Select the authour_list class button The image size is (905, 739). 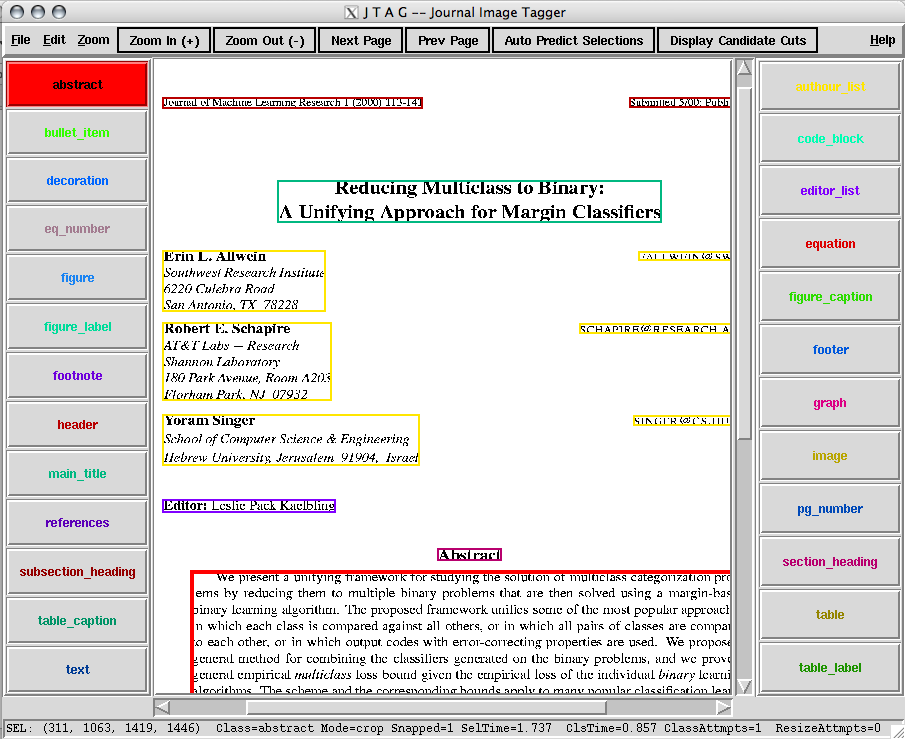830,87
